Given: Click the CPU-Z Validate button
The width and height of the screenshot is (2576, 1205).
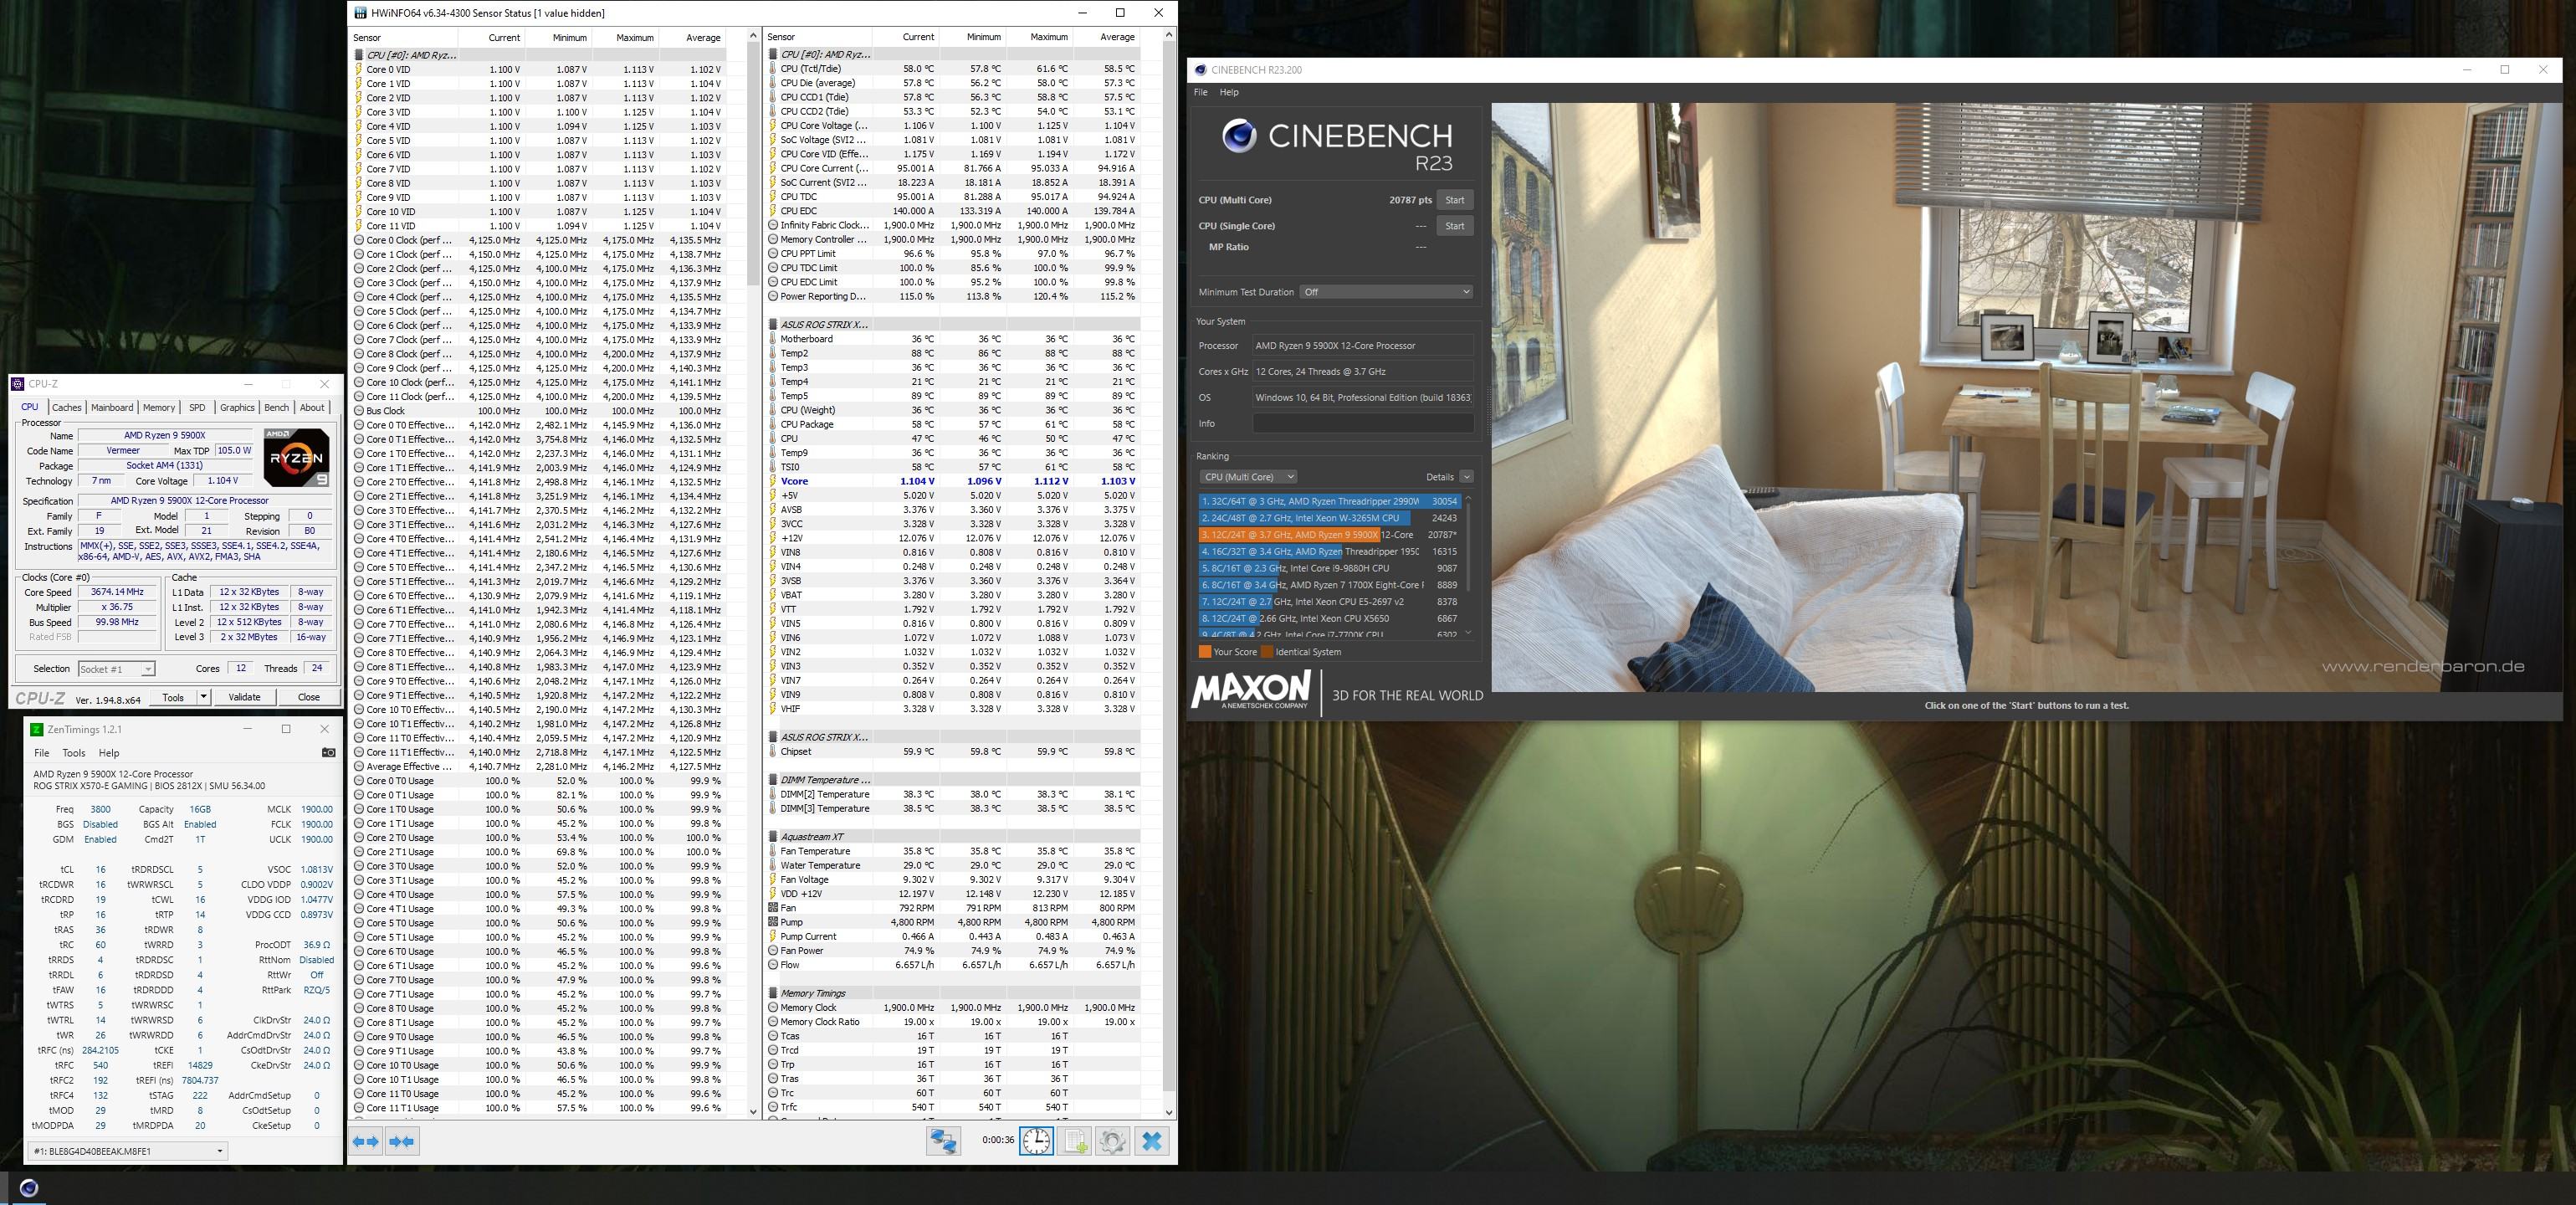Looking at the screenshot, I should 244,697.
